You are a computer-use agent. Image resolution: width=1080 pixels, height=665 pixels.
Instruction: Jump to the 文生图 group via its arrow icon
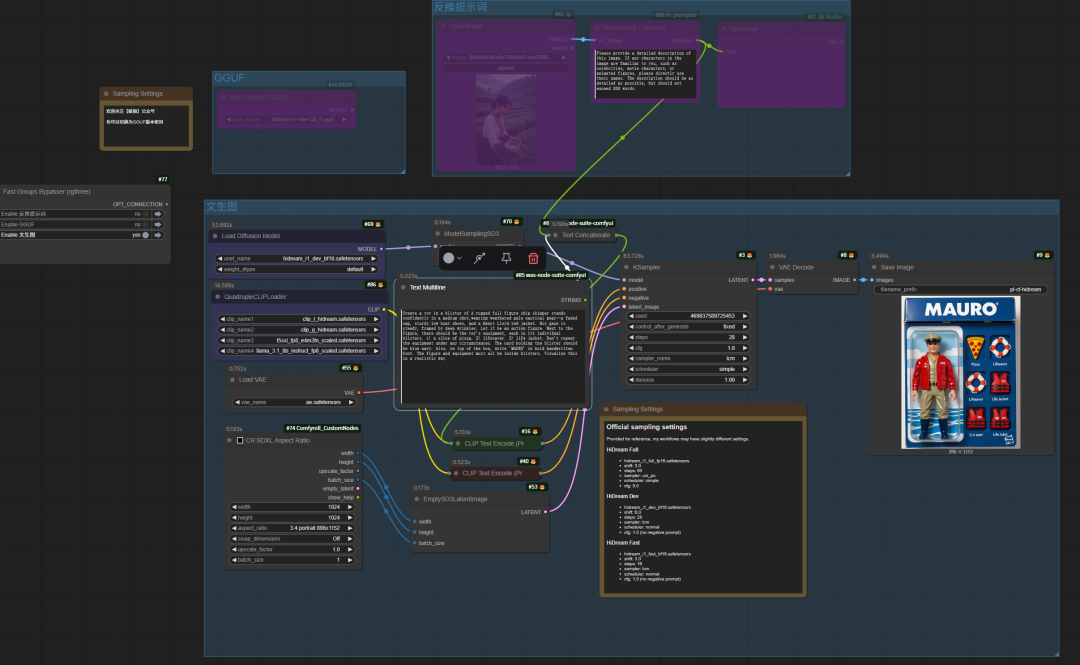(158, 235)
